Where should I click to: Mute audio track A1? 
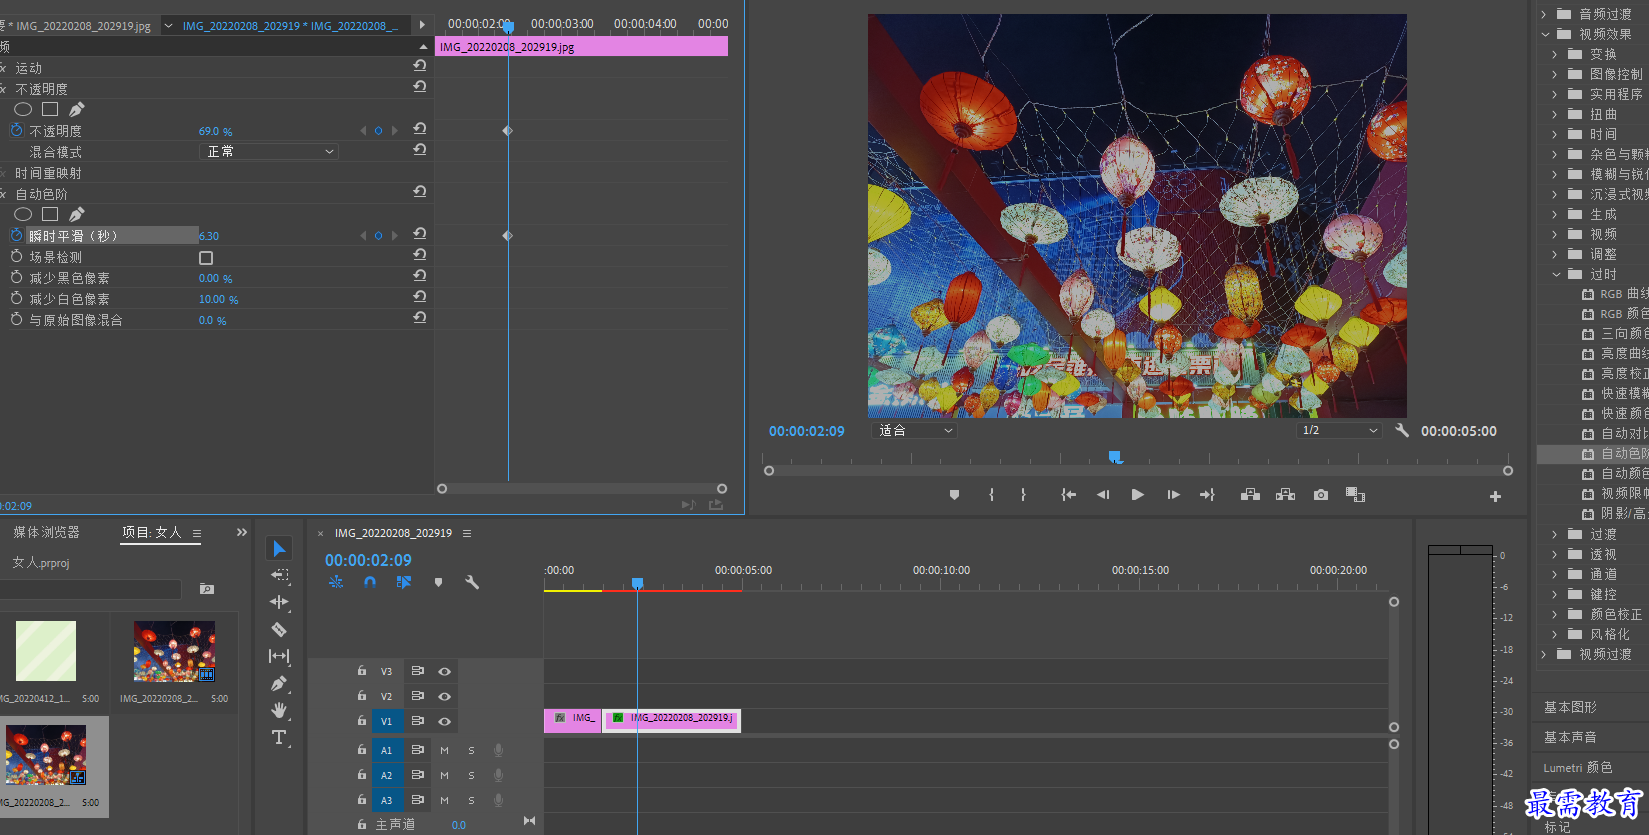(444, 750)
